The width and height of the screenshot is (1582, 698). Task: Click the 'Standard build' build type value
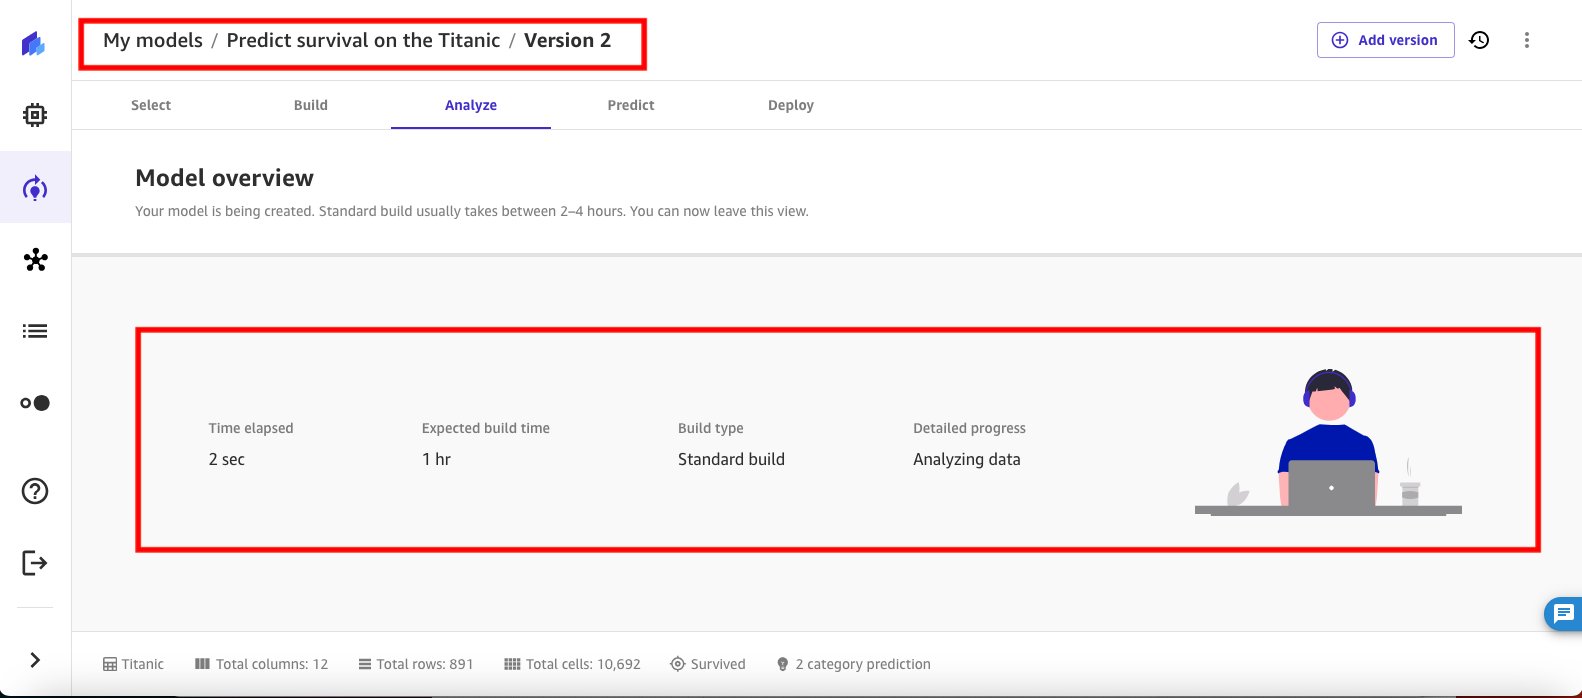click(x=731, y=459)
